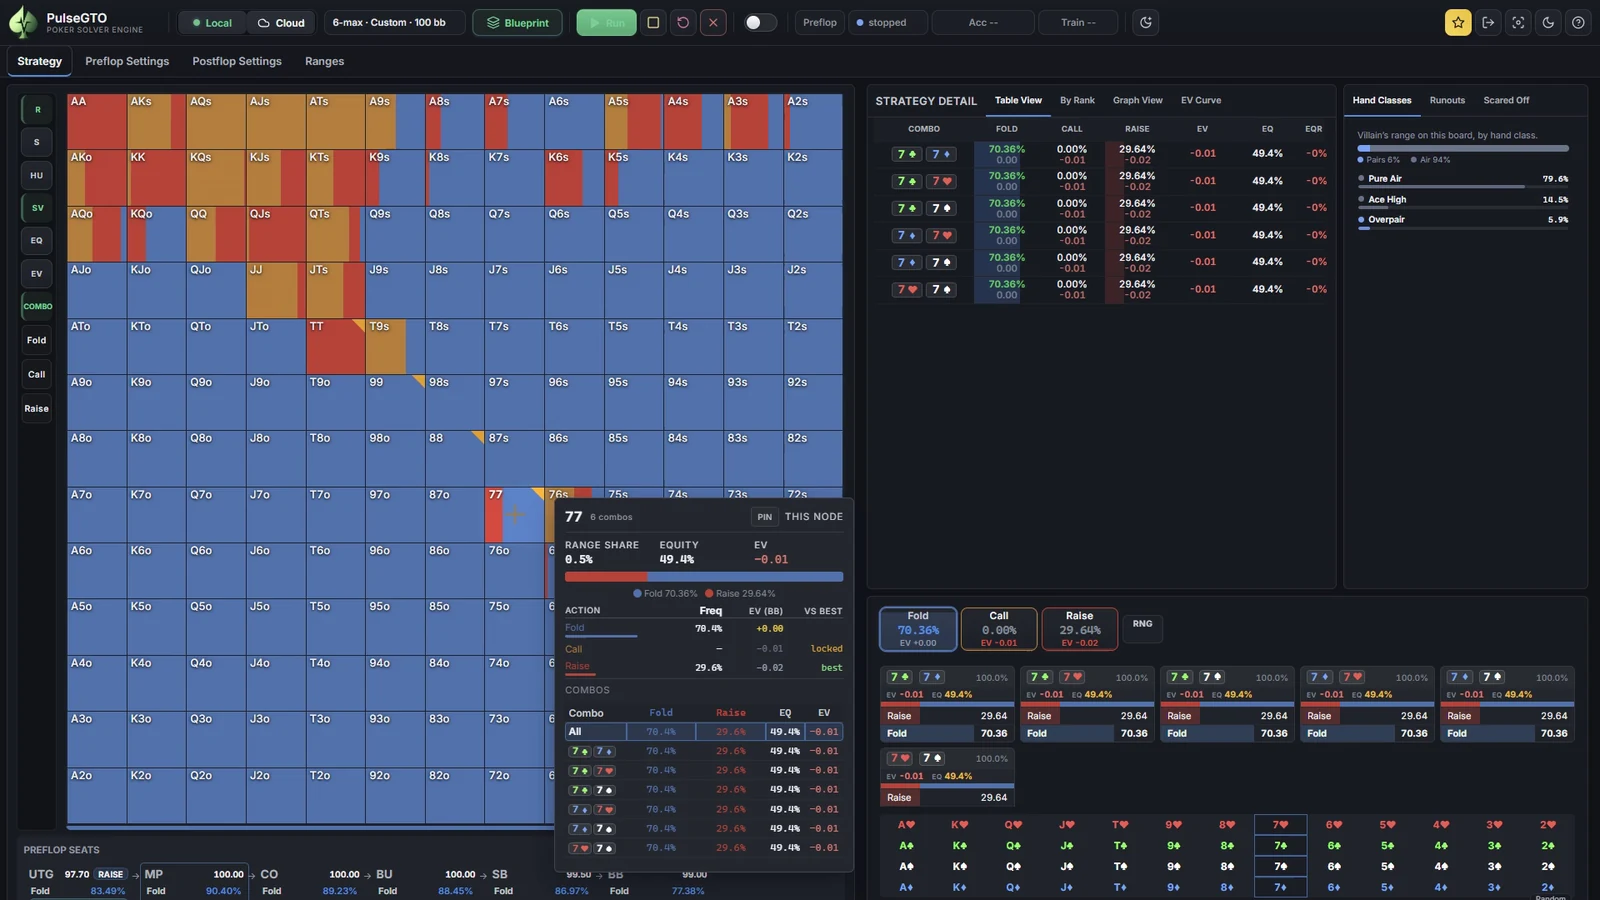Pick the 2 of hearts card

pyautogui.click(x=1547, y=825)
